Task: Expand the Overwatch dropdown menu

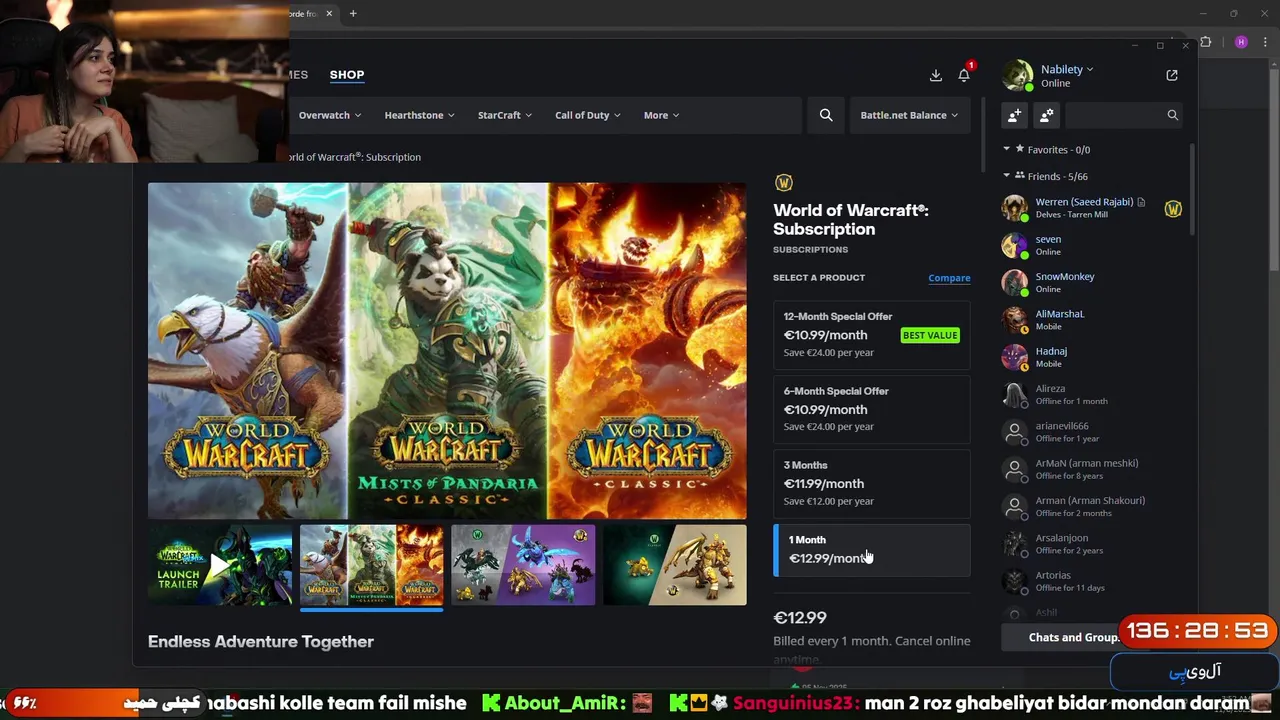Action: [x=330, y=115]
